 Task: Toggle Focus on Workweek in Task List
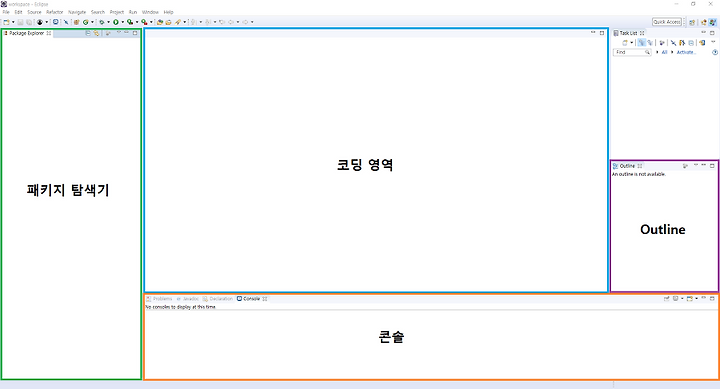coord(662,43)
